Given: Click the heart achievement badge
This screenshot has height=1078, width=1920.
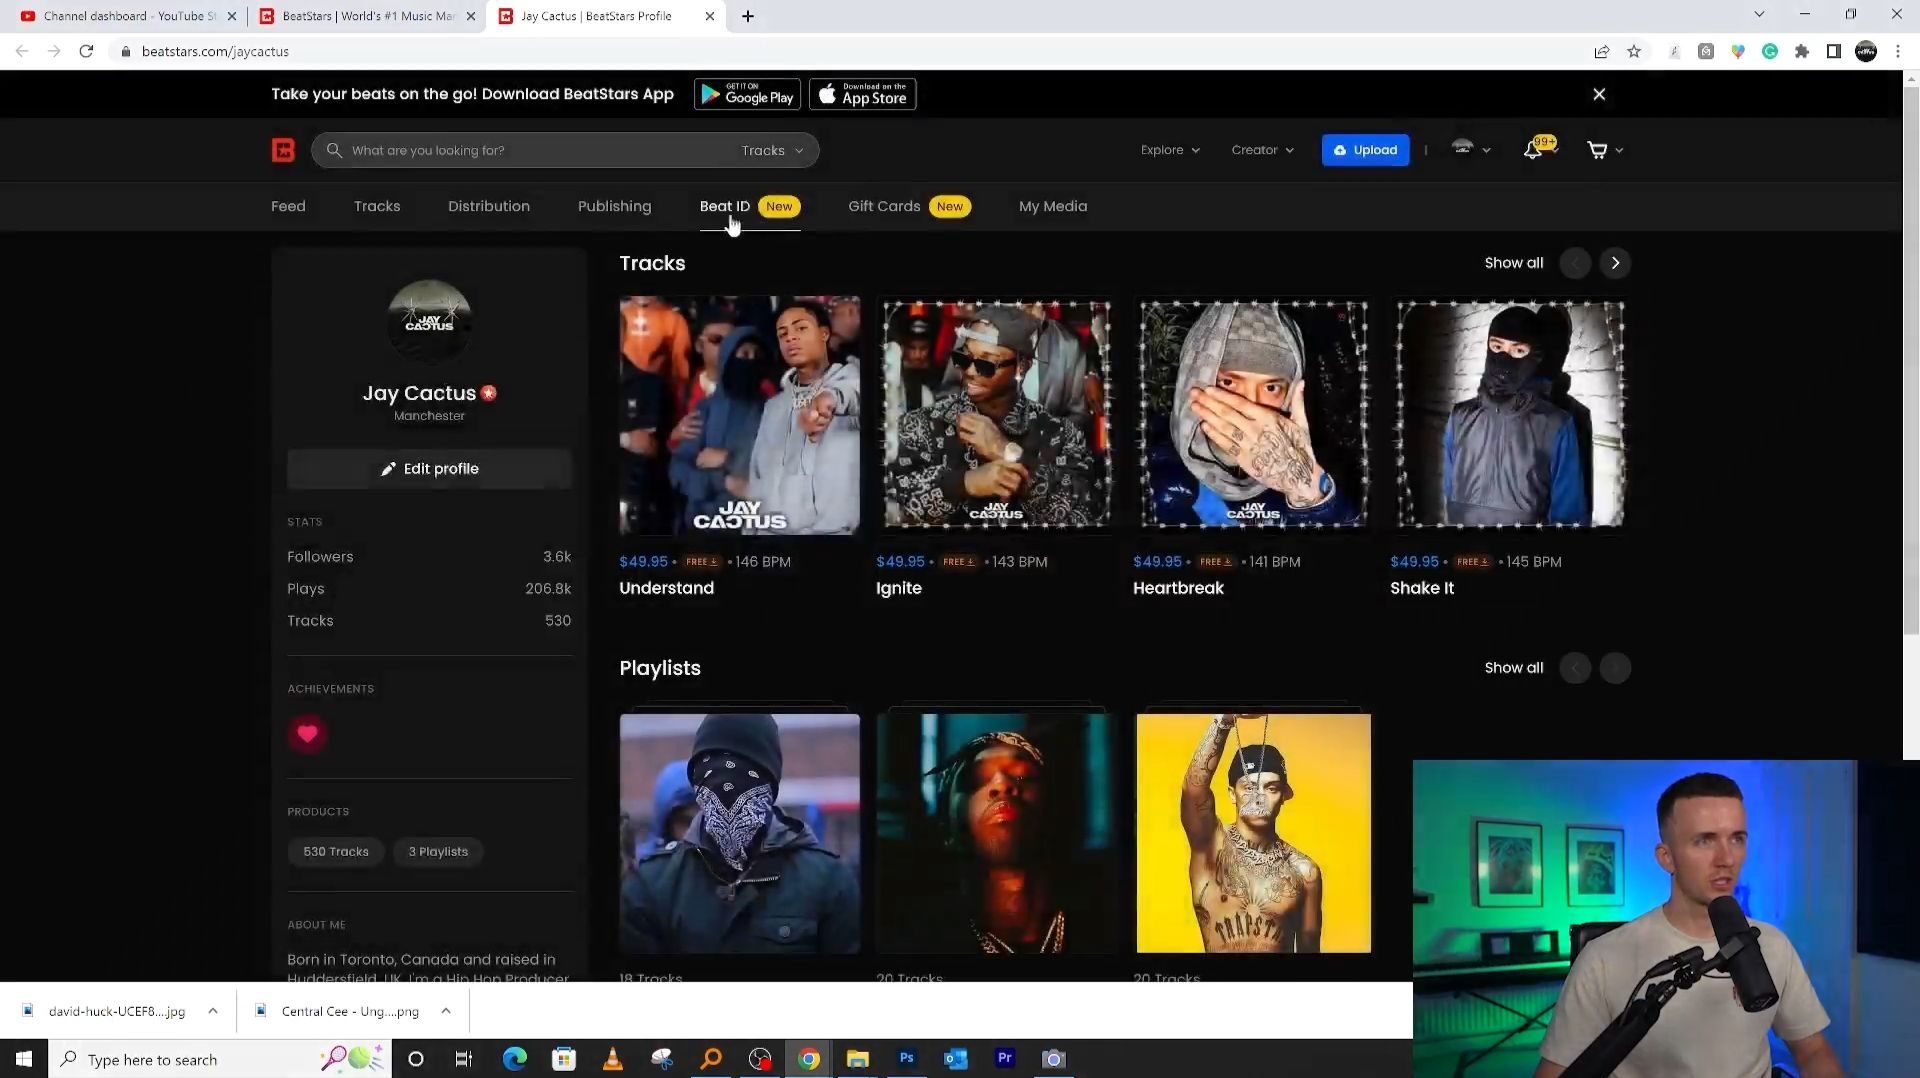Looking at the screenshot, I should pyautogui.click(x=307, y=734).
